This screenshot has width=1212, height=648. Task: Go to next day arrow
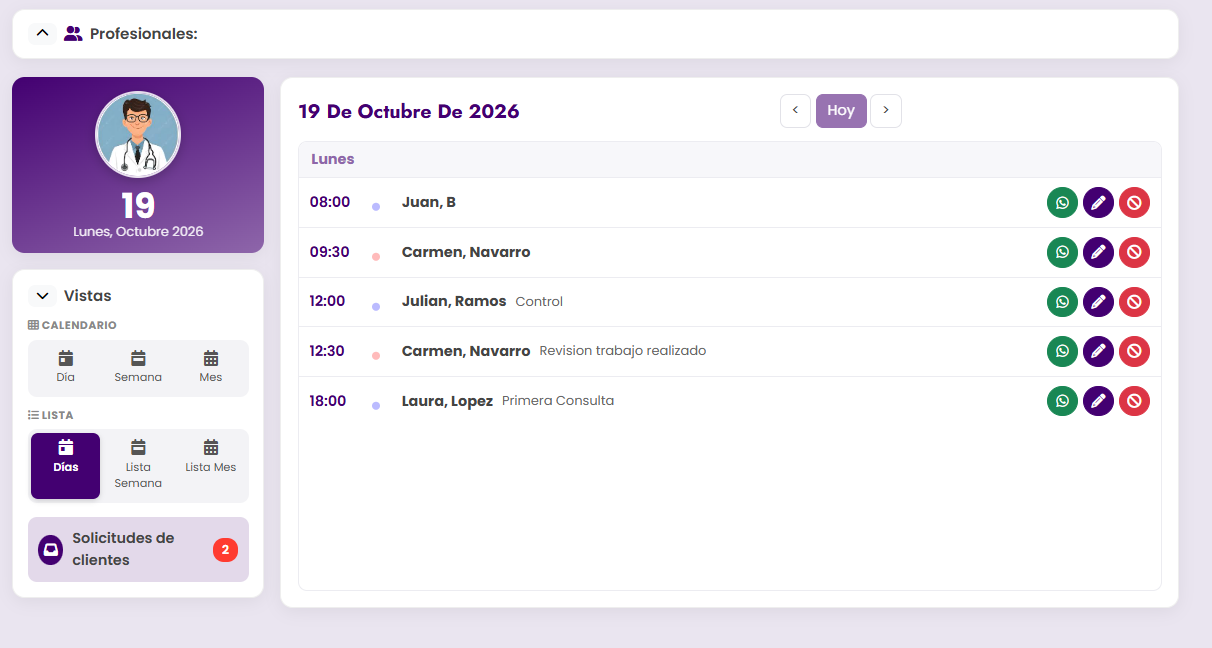(x=886, y=111)
